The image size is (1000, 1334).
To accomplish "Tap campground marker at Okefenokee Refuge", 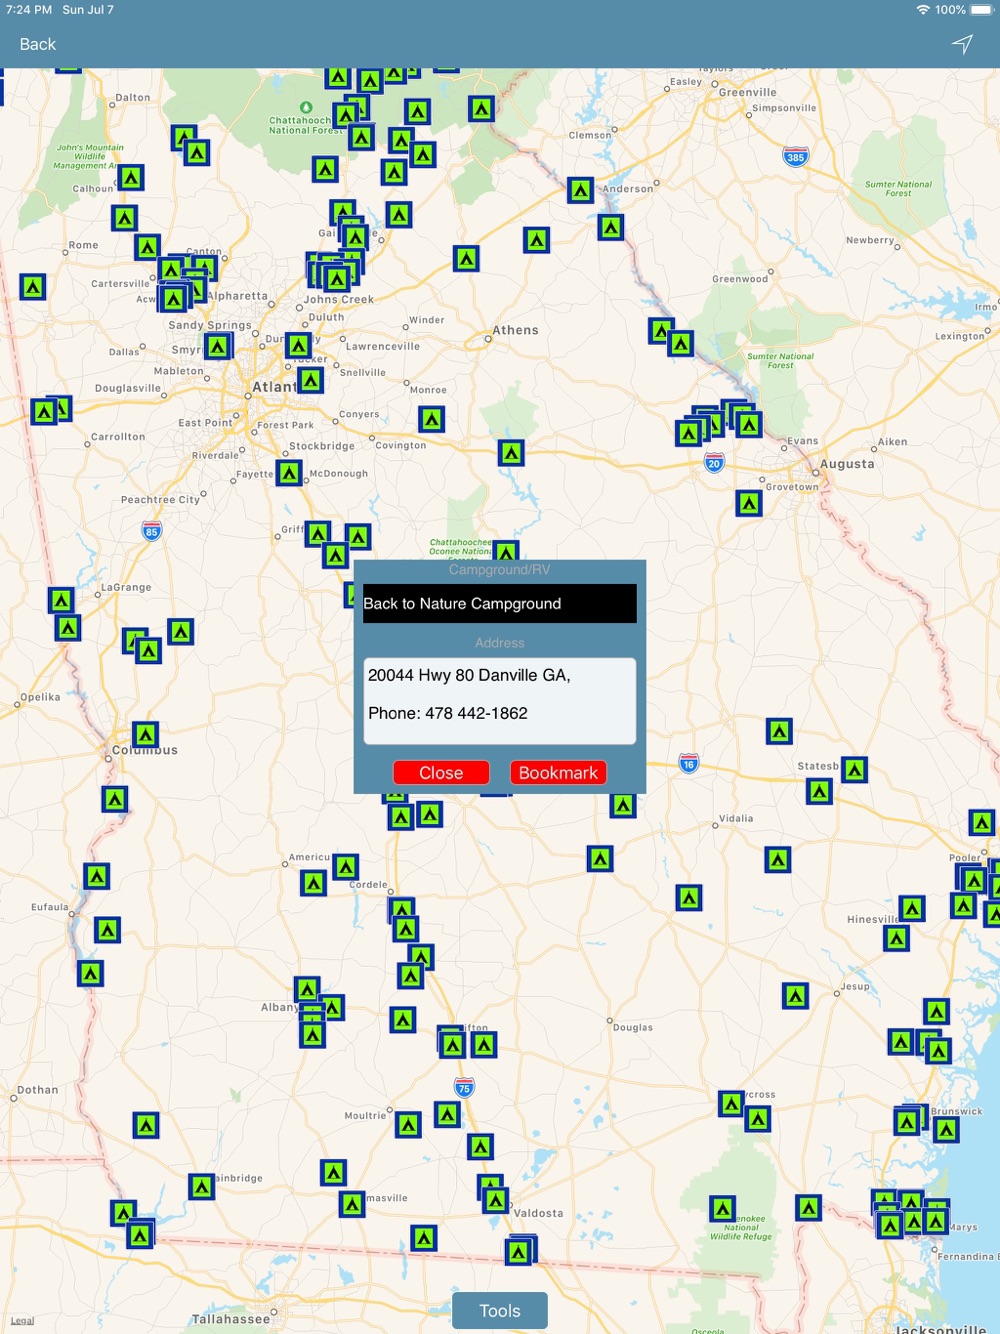I will pos(722,1209).
